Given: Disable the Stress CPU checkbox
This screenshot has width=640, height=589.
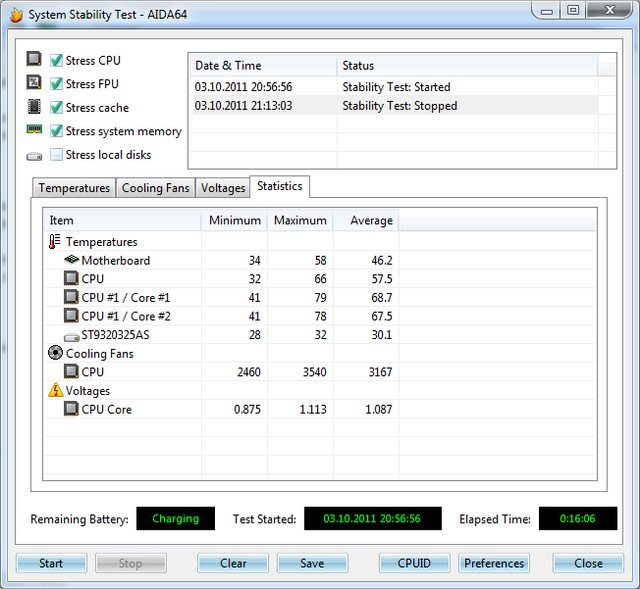Looking at the screenshot, I should [57, 60].
